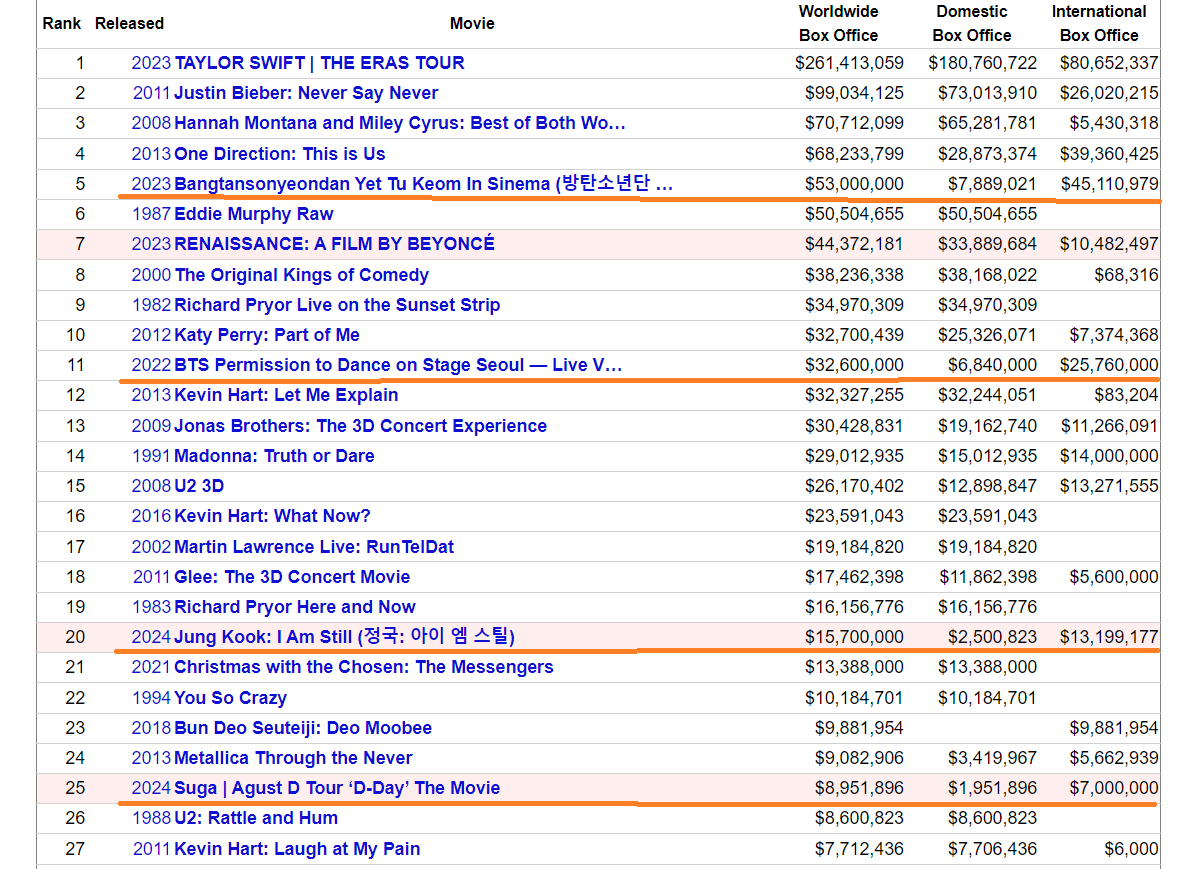
Task: Open Katy Perry: Part of Me link
Action: pos(266,335)
